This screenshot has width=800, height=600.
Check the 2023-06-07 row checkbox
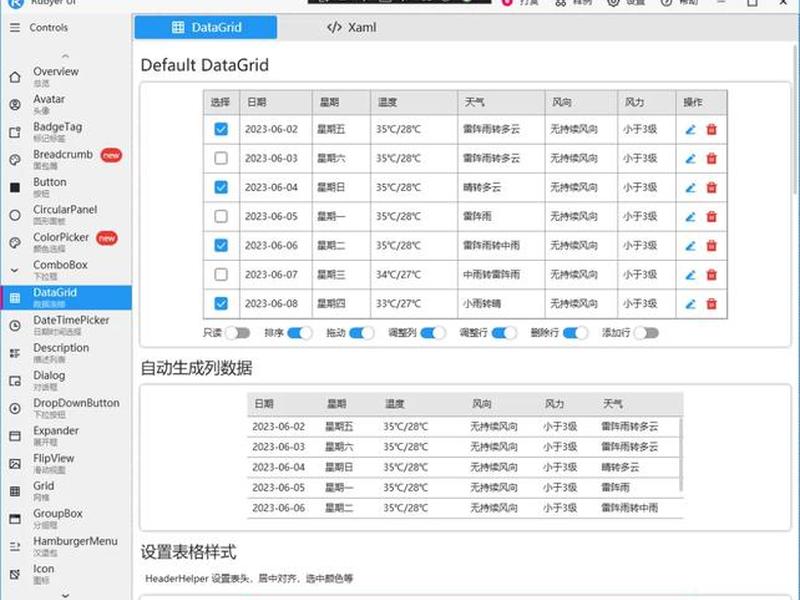coord(221,274)
